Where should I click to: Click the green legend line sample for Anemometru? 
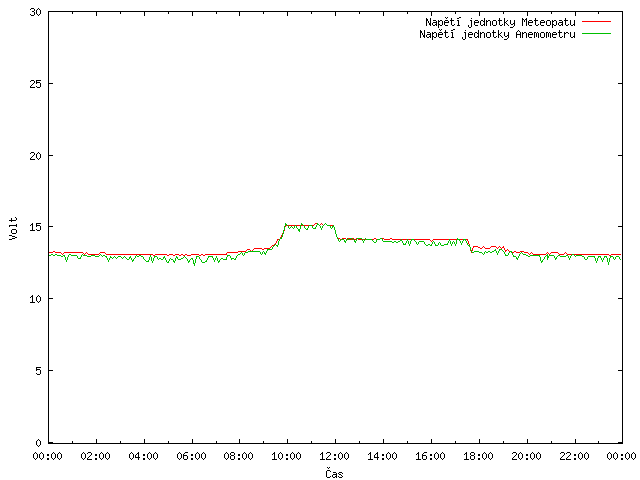click(596, 33)
